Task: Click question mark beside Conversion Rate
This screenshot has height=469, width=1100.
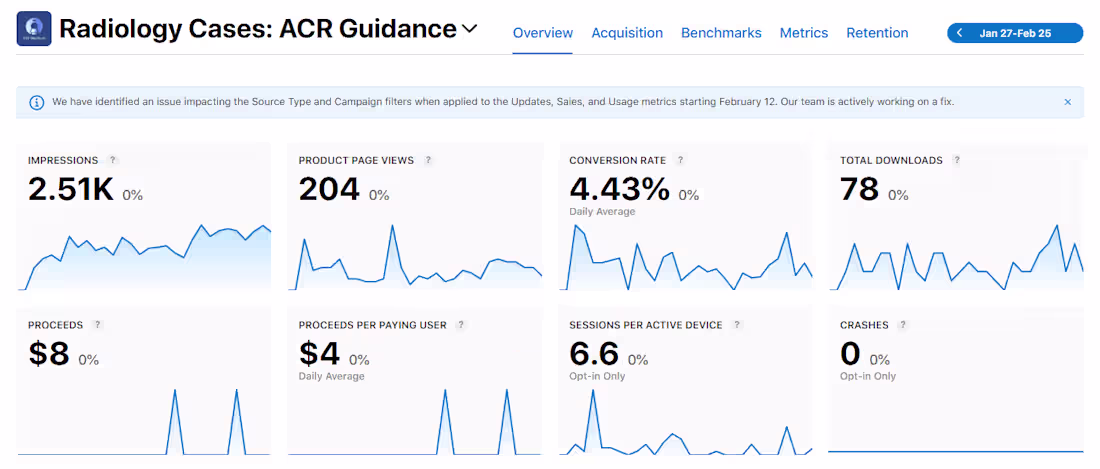Action: click(x=680, y=161)
